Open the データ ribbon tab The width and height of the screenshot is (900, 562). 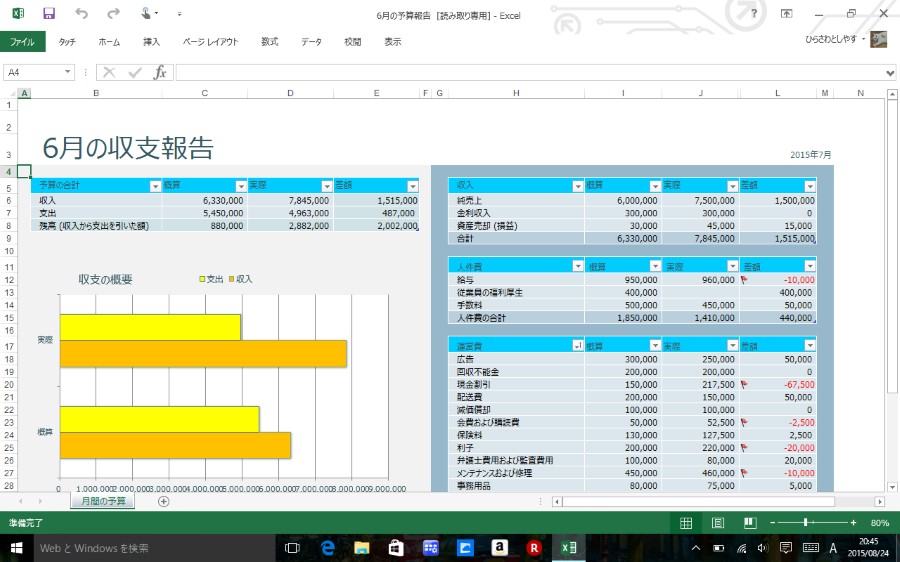coord(312,42)
